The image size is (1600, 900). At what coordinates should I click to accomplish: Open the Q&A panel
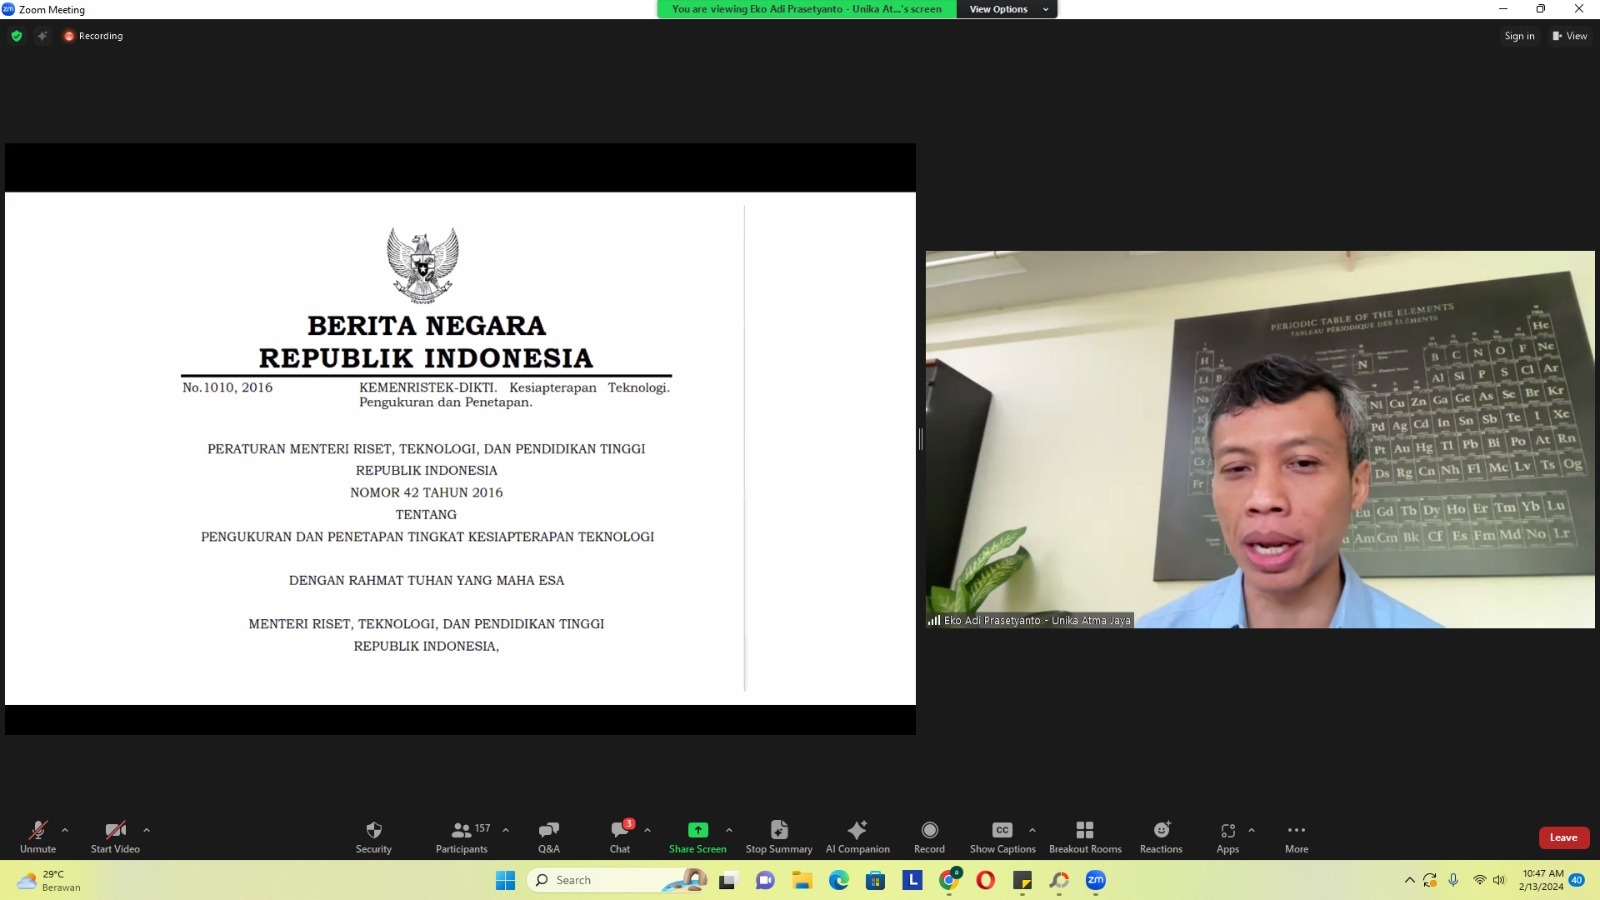tap(548, 836)
